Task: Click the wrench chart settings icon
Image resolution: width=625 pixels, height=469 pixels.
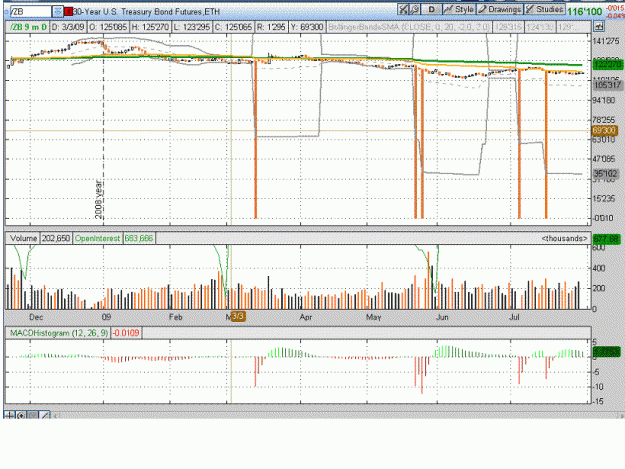Action: coord(415,9)
